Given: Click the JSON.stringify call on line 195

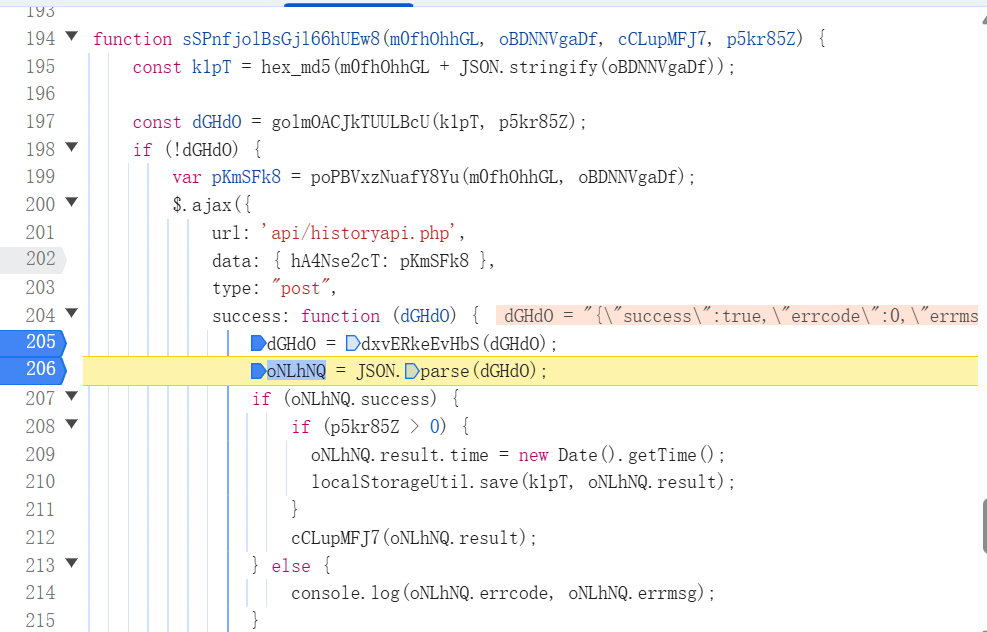Looking at the screenshot, I should click(527, 67).
